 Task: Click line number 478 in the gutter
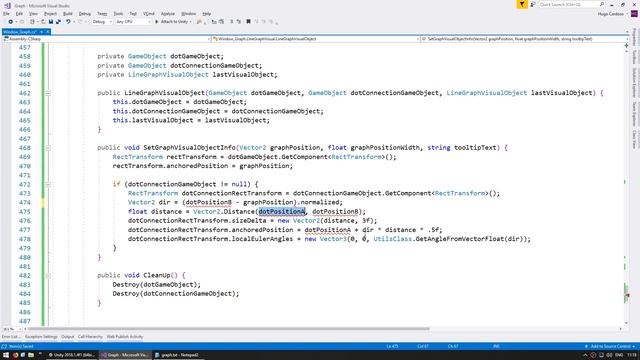[x=24, y=239]
